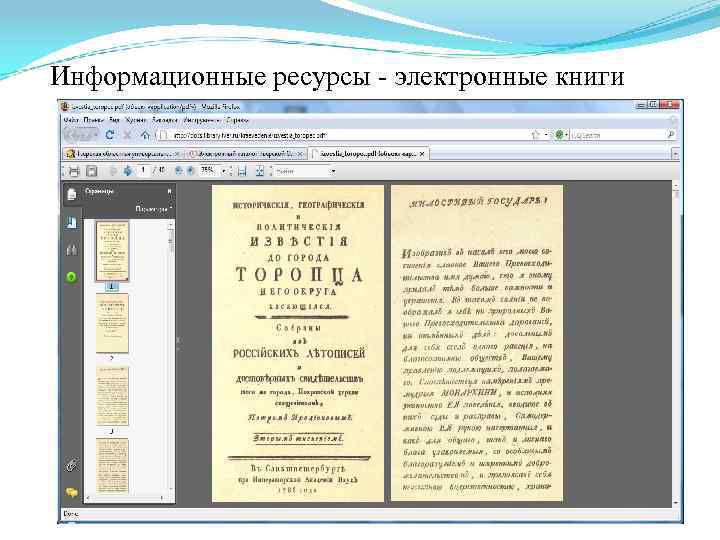Collapse the Страницы panel with its header button

pos(169,191)
